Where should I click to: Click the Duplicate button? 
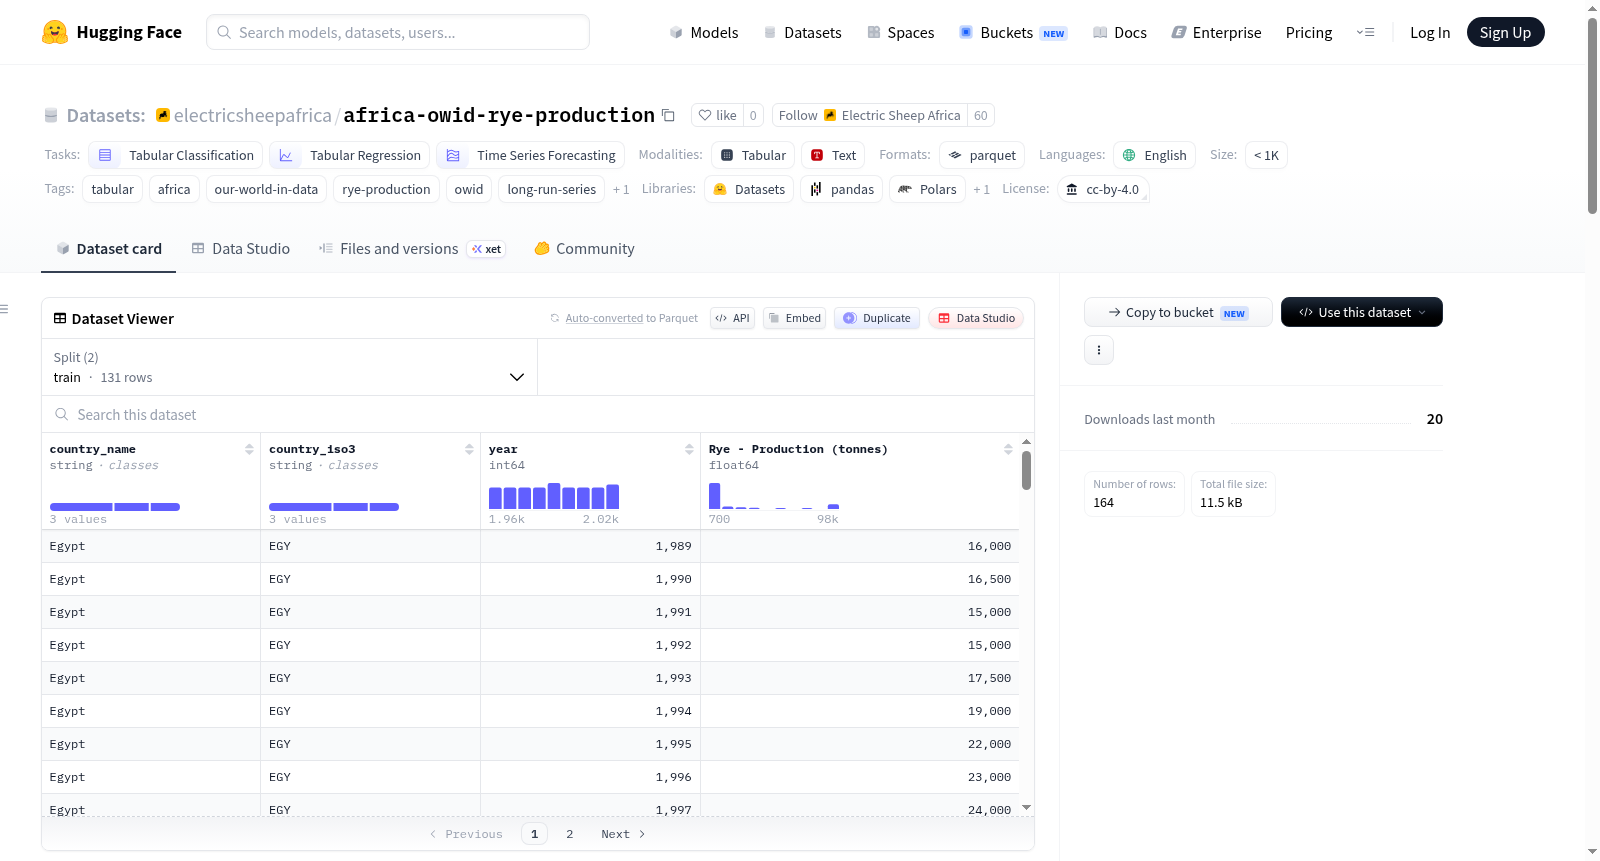click(x=877, y=318)
